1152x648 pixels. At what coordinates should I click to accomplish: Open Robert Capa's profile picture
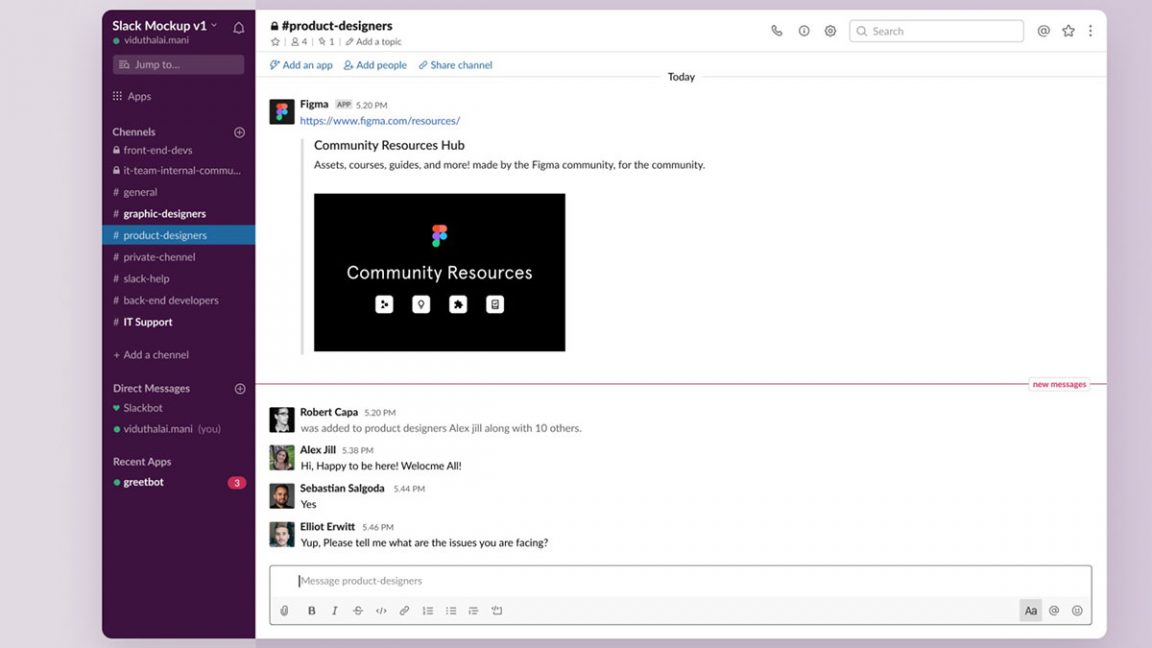click(x=282, y=420)
